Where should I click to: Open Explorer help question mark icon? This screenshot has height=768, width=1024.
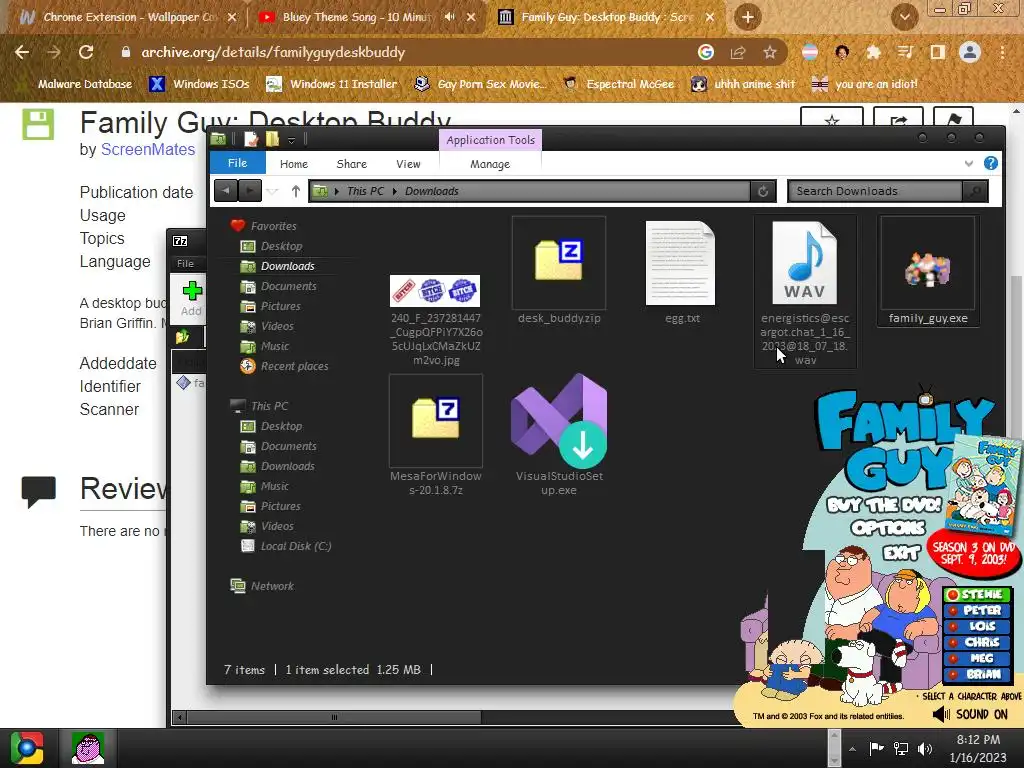991,163
